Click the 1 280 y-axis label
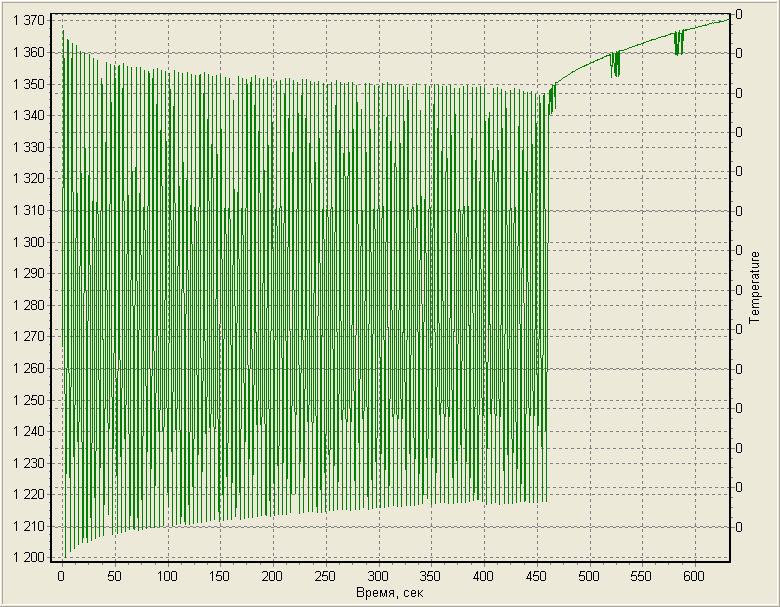Viewport: 780px width, 607px height. tap(28, 305)
